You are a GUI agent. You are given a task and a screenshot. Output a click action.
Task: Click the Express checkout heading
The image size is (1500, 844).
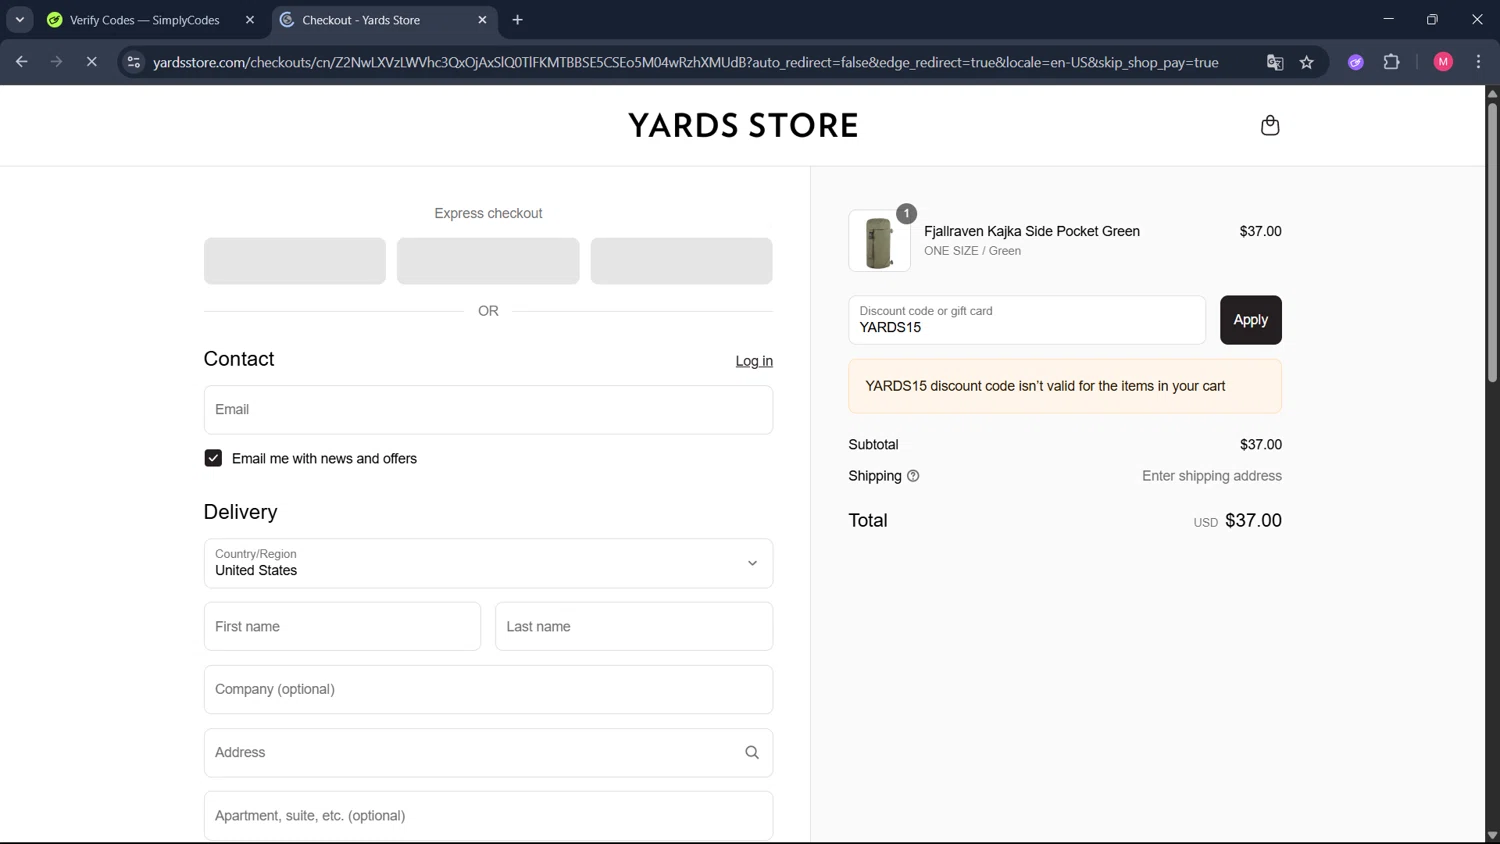point(488,213)
